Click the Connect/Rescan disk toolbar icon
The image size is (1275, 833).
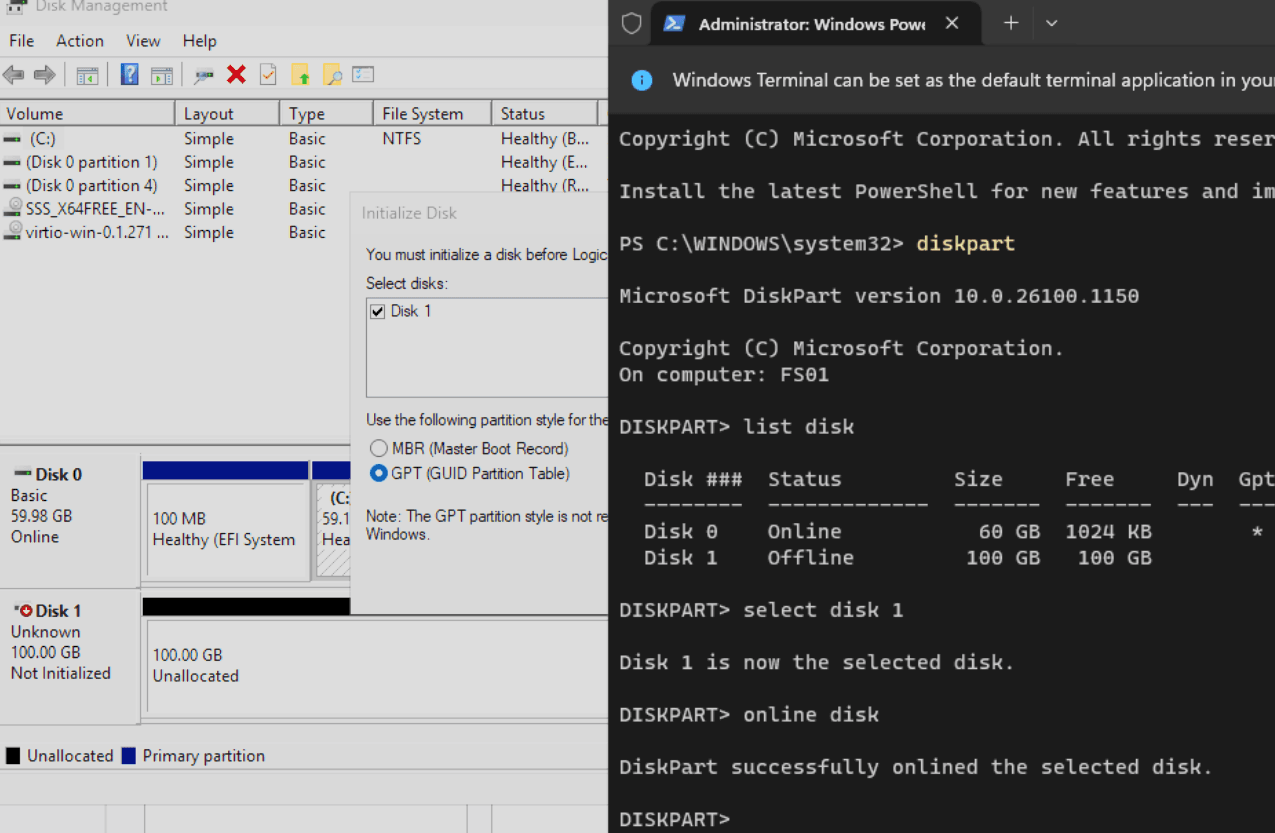point(204,75)
